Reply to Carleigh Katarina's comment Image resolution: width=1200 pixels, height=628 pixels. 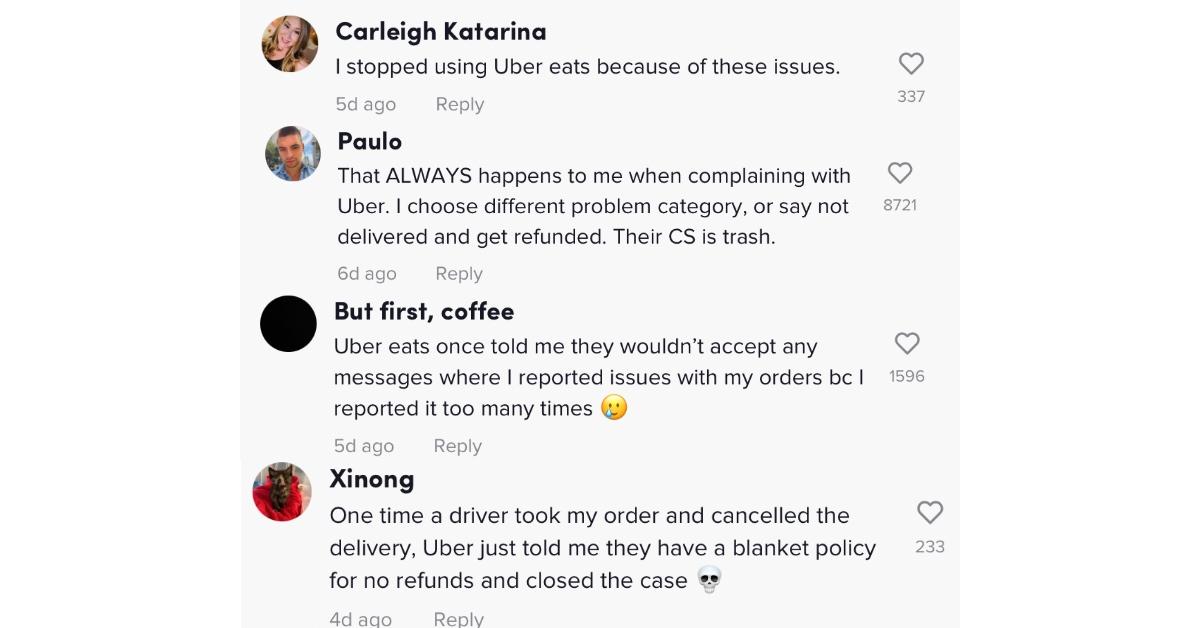pos(459,104)
